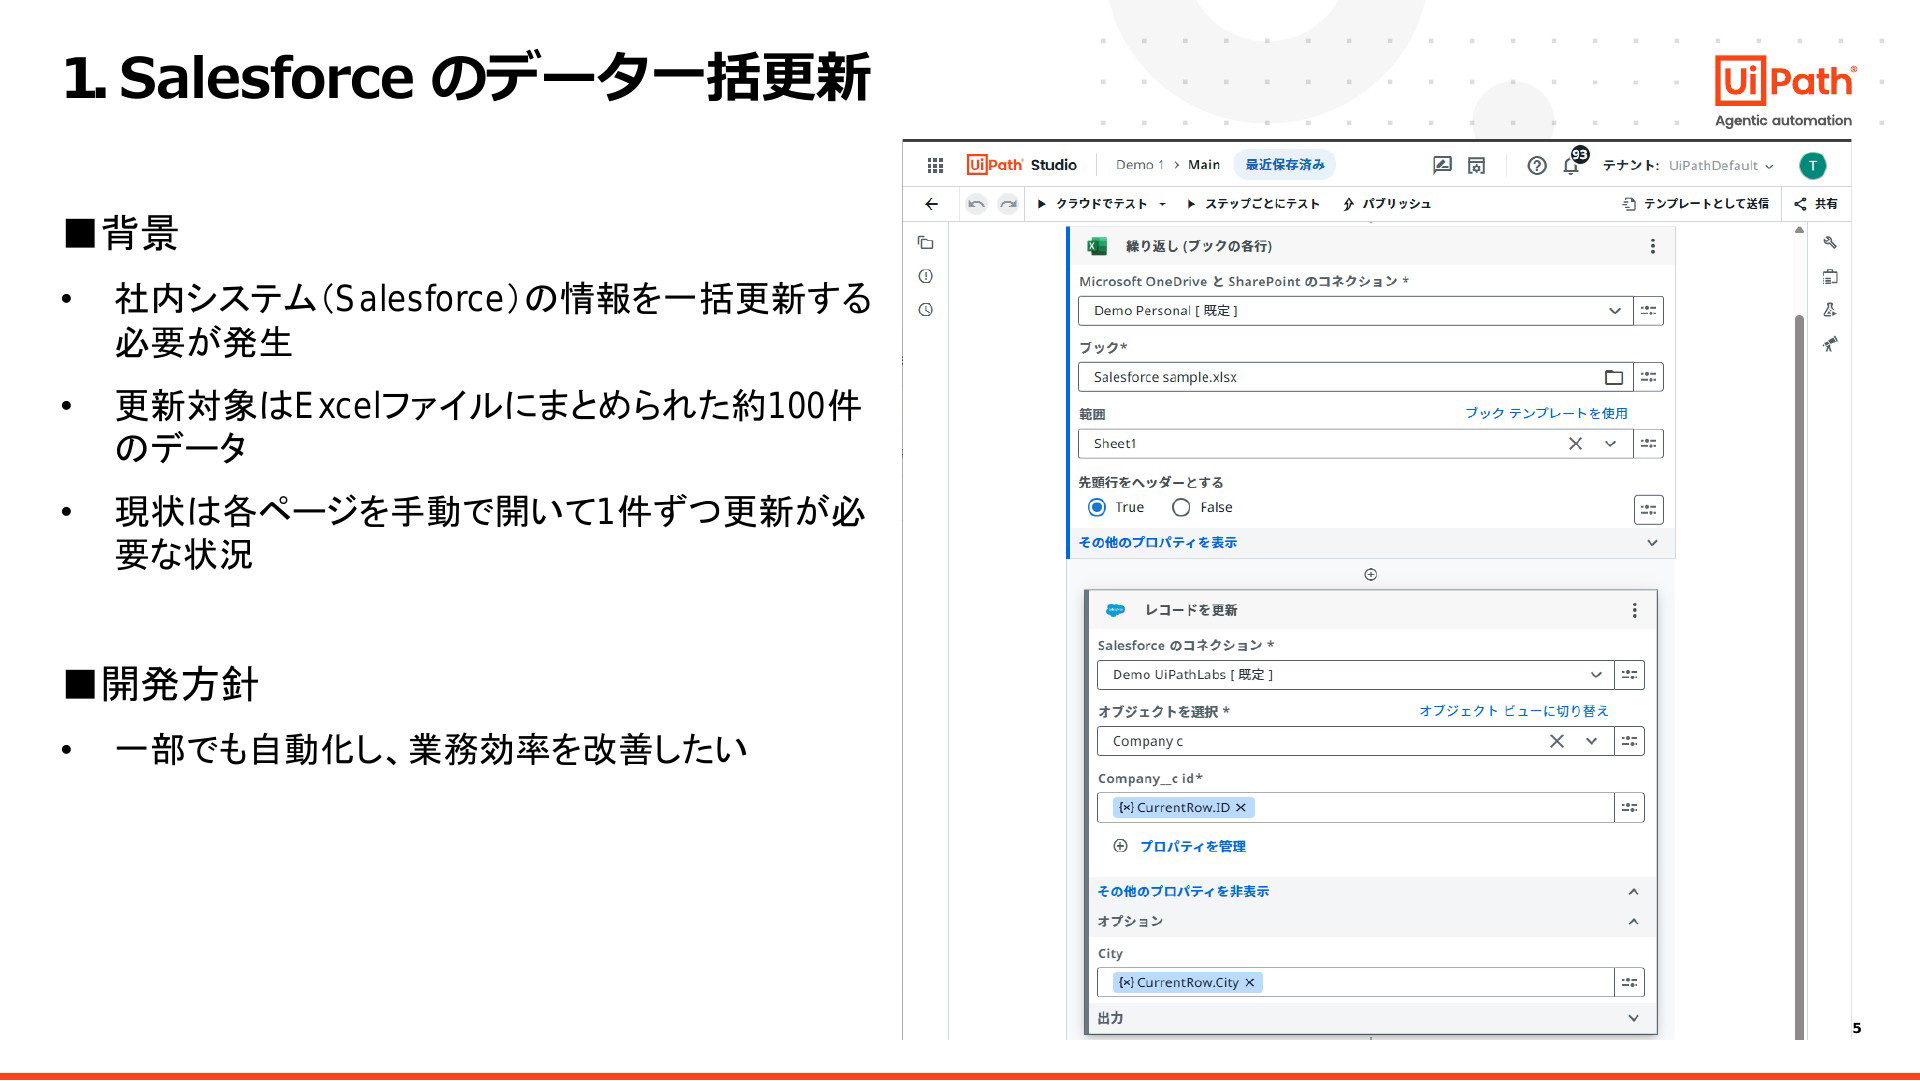Open the more options menu for 繰り返し activity
The image size is (1920, 1081).
[1653, 246]
